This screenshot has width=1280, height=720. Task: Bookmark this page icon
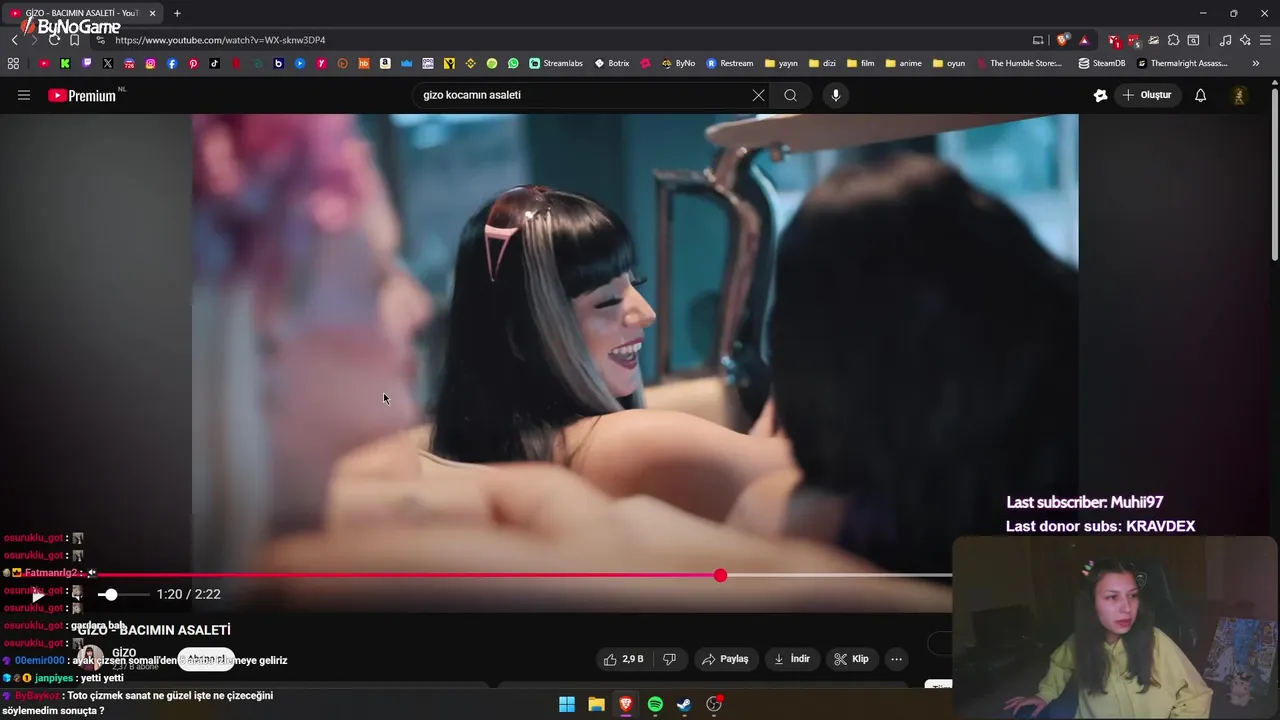coord(74,40)
